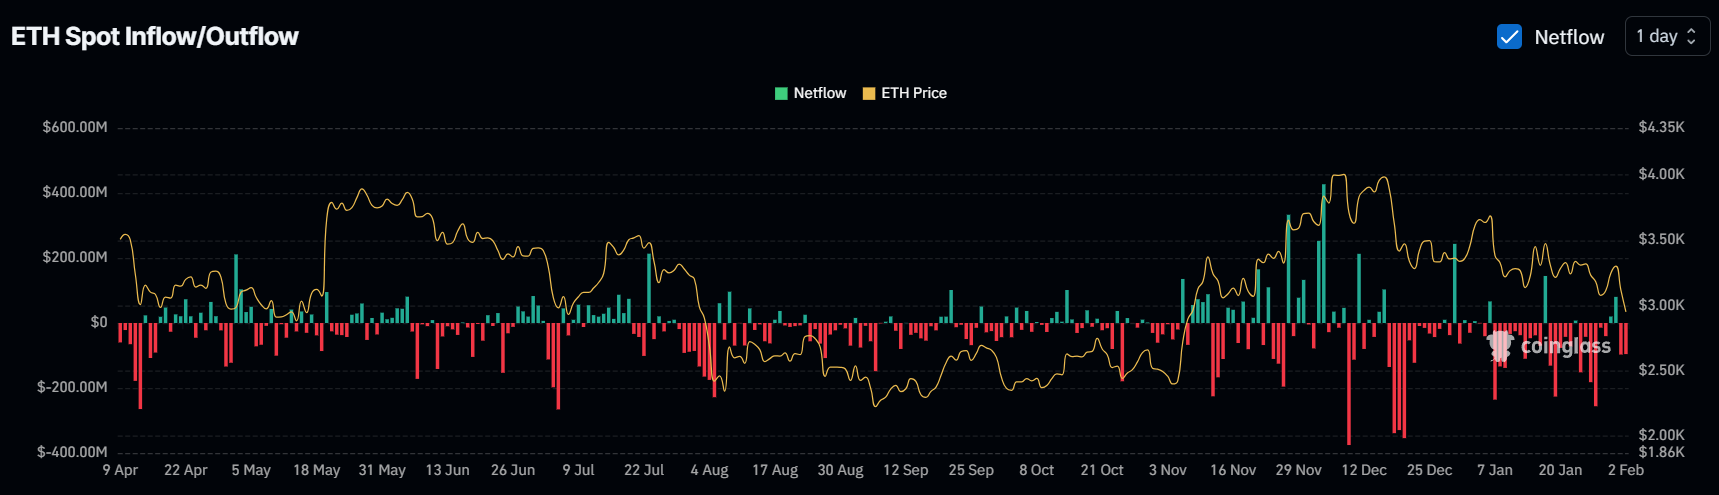
Task: Click the green Netflow legend swatch
Action: point(781,93)
